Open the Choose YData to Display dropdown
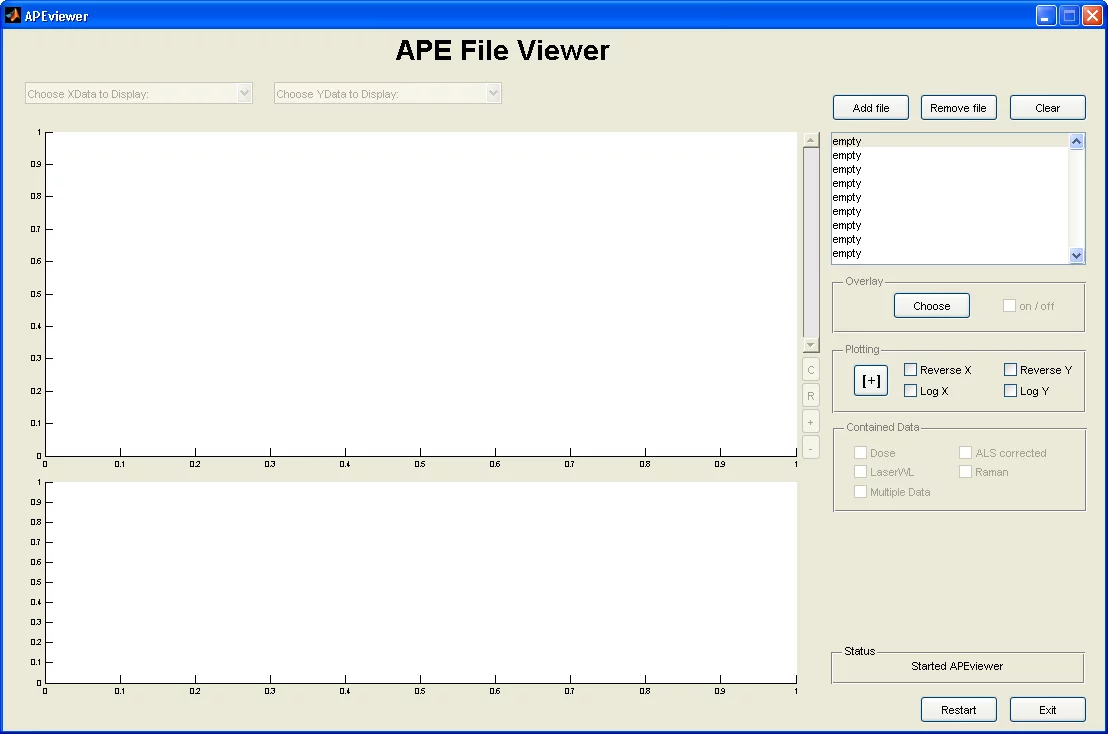The image size is (1108, 734). pyautogui.click(x=387, y=93)
